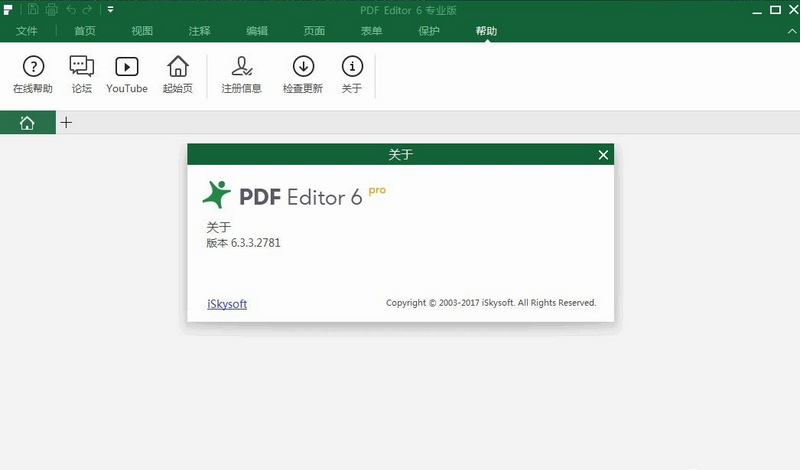The width and height of the screenshot is (802, 470).
Task: Open the quick access toolbar customize dropdown
Action: pos(110,9)
